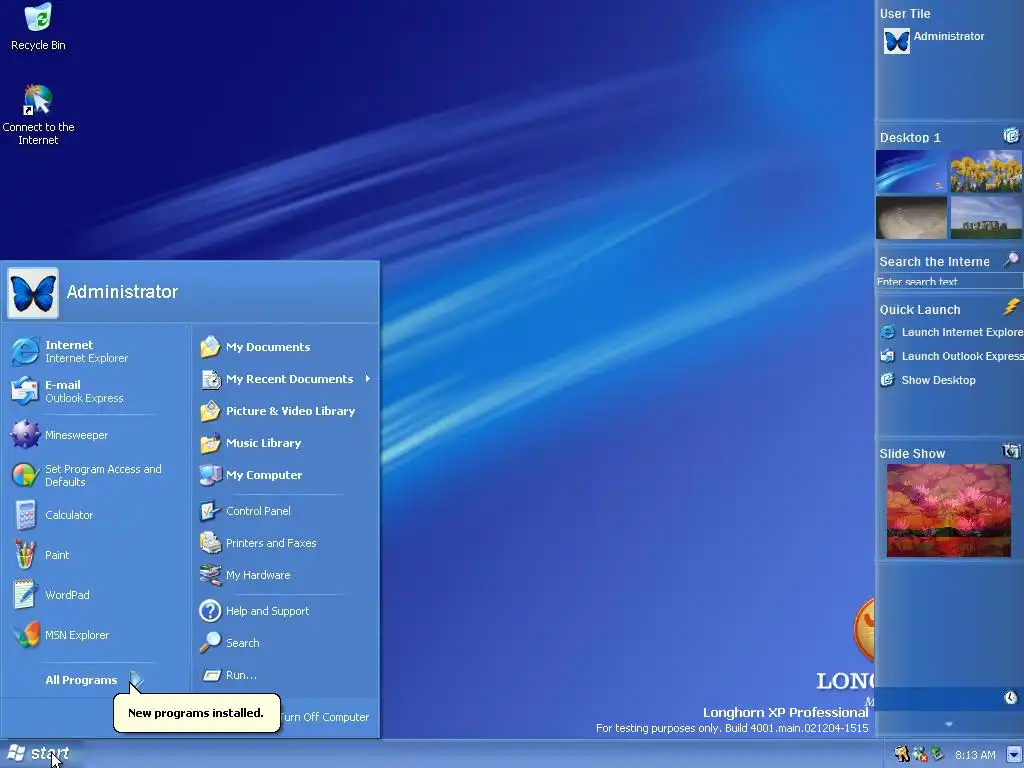Click the 8:13 AM clock
1024x768 pixels.
coord(975,755)
